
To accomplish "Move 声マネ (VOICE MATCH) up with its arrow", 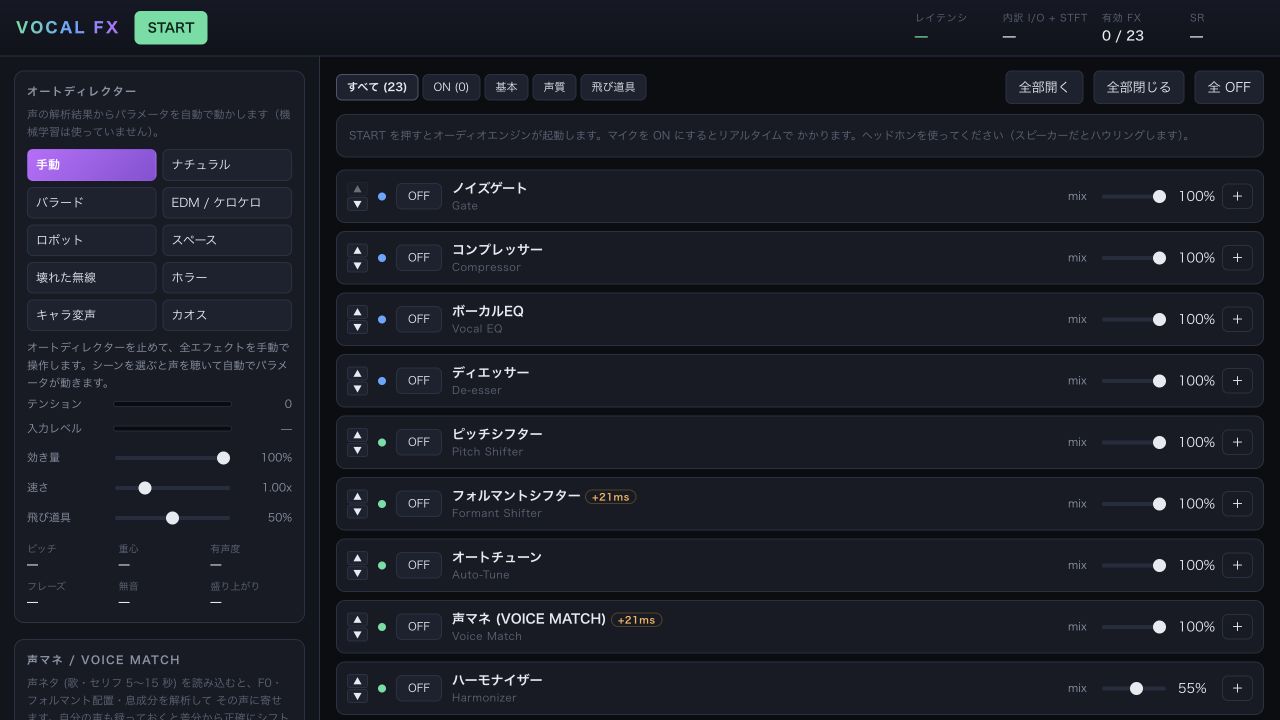I will tap(357, 620).
